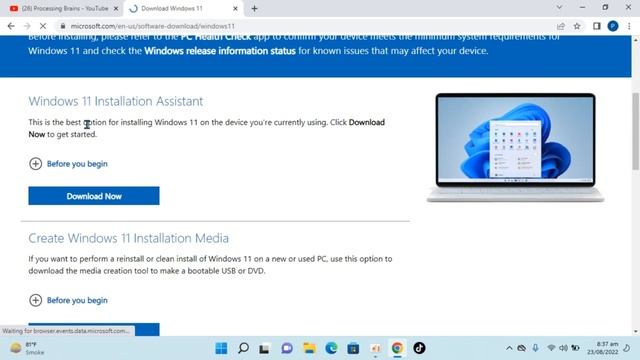Click the cloud sync tray icon
Viewport: 640px width, 360px height.
(522, 348)
